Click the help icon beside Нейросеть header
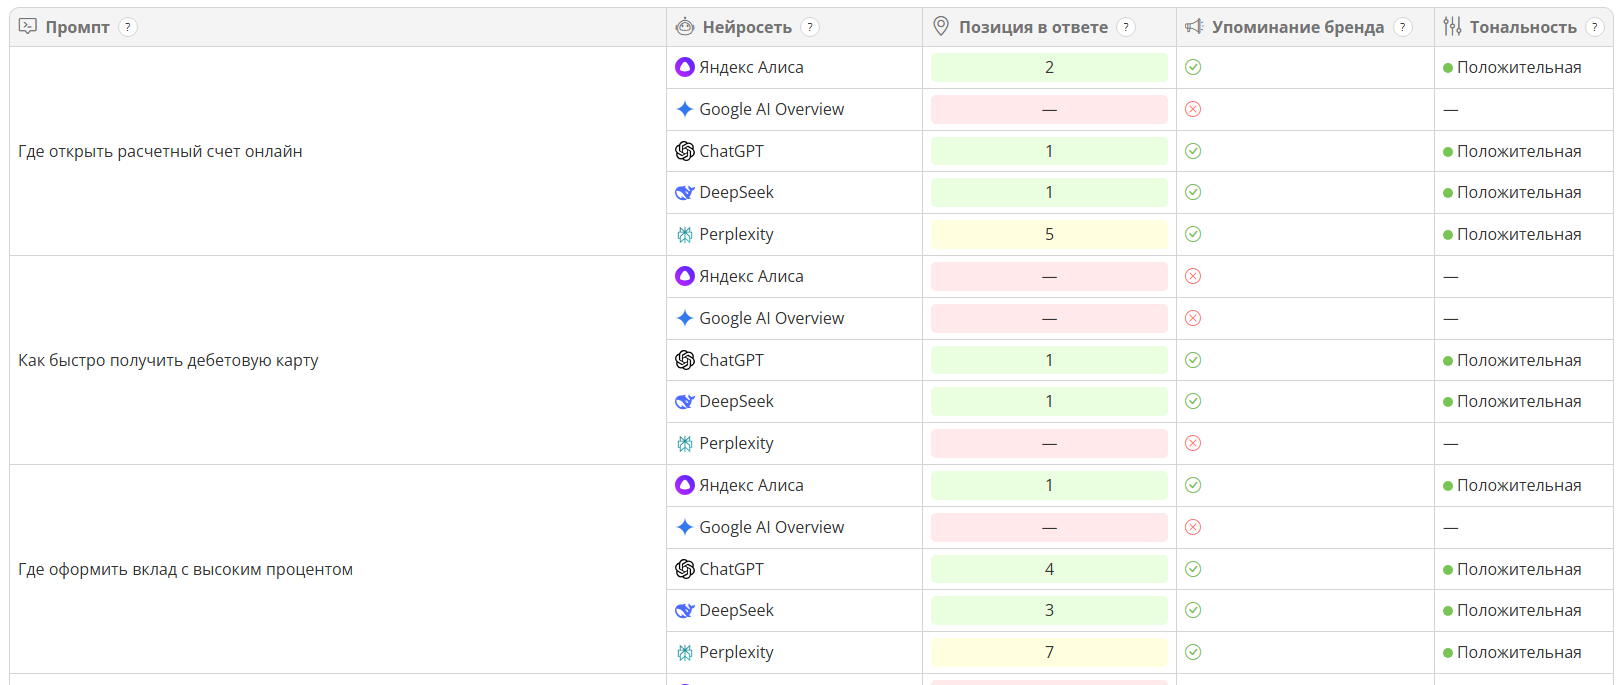Viewport: 1622px width, 685px height. (810, 27)
